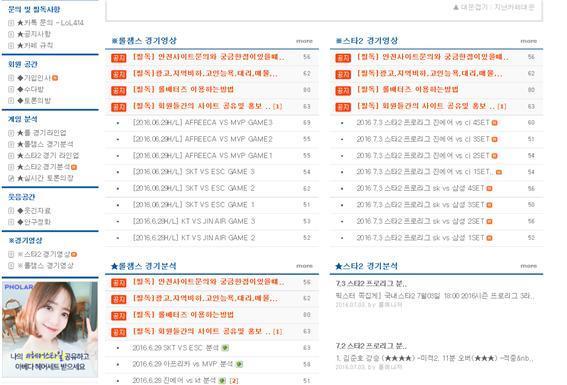
Task: Click new-post icon beside 진에어 vs cj 4SET
Action: [494, 123]
